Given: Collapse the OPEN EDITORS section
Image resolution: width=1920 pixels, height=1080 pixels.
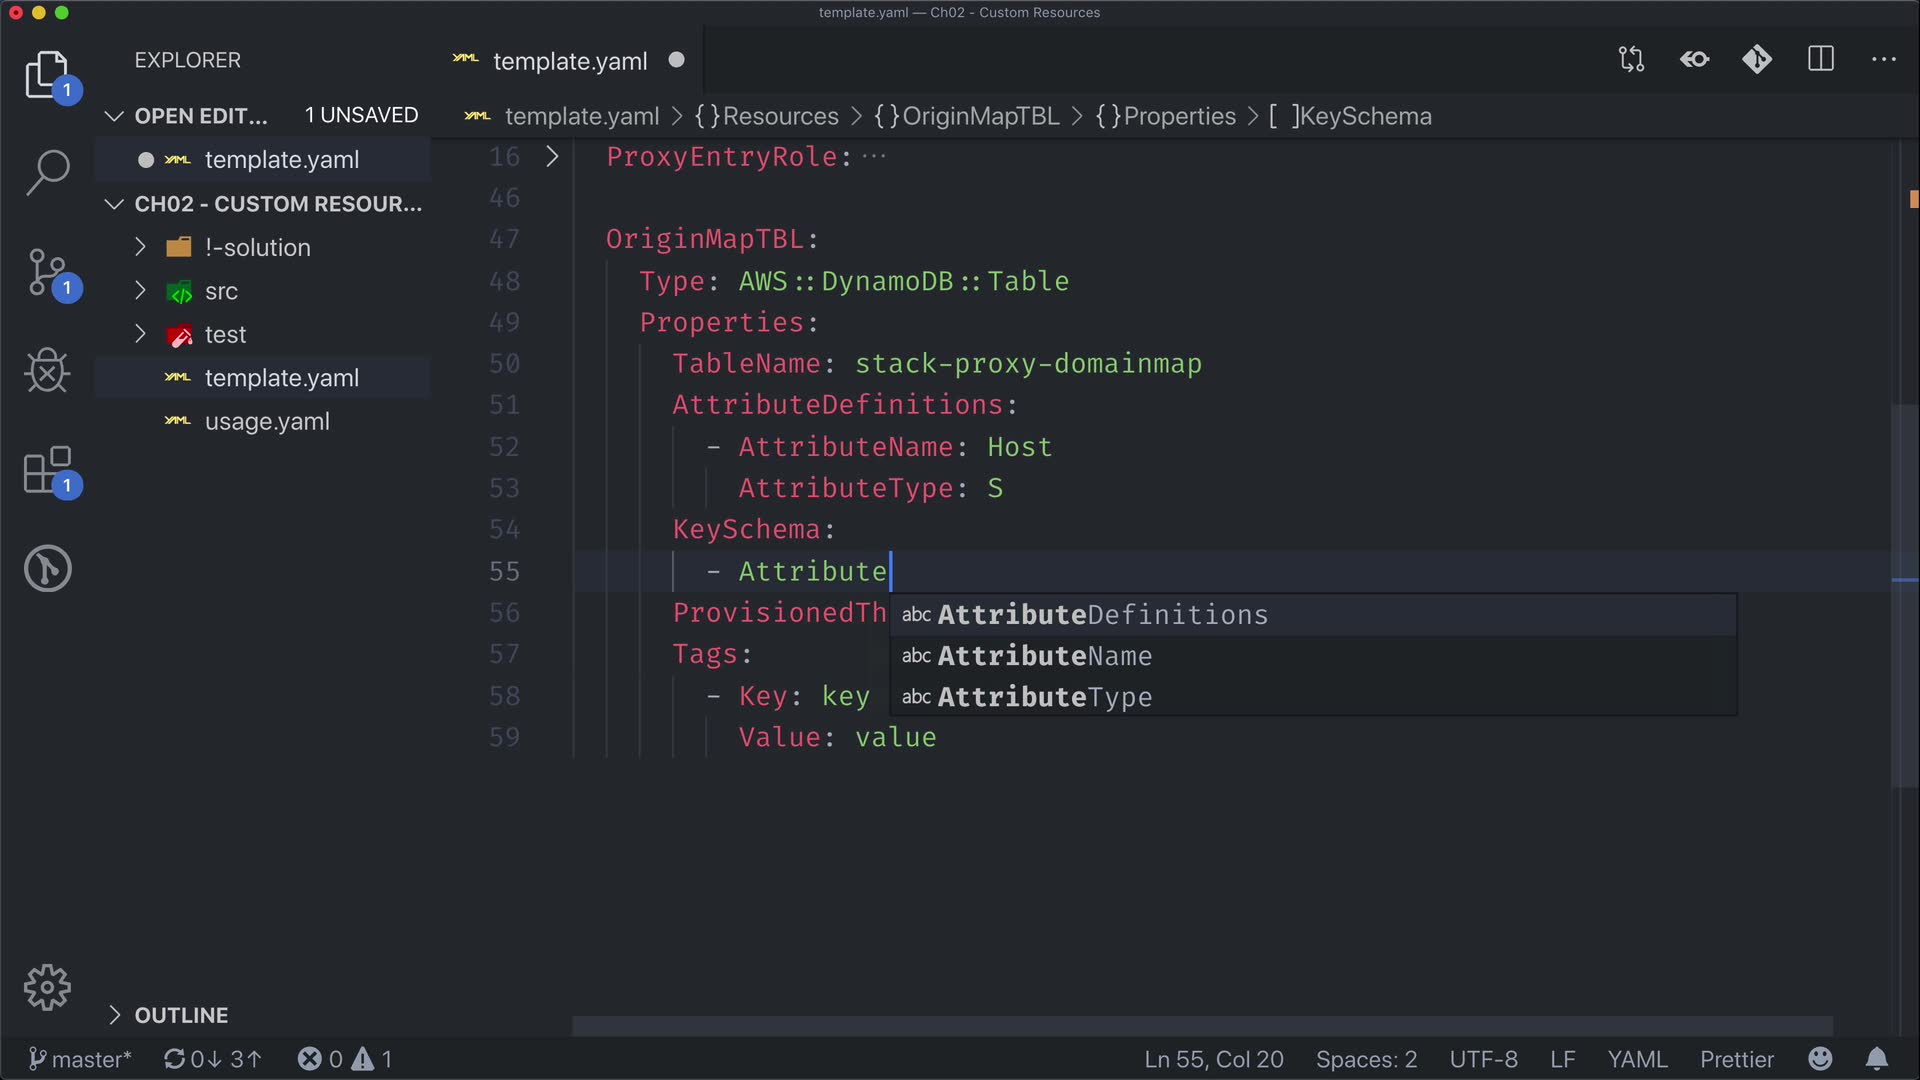Looking at the screenshot, I should point(114,116).
